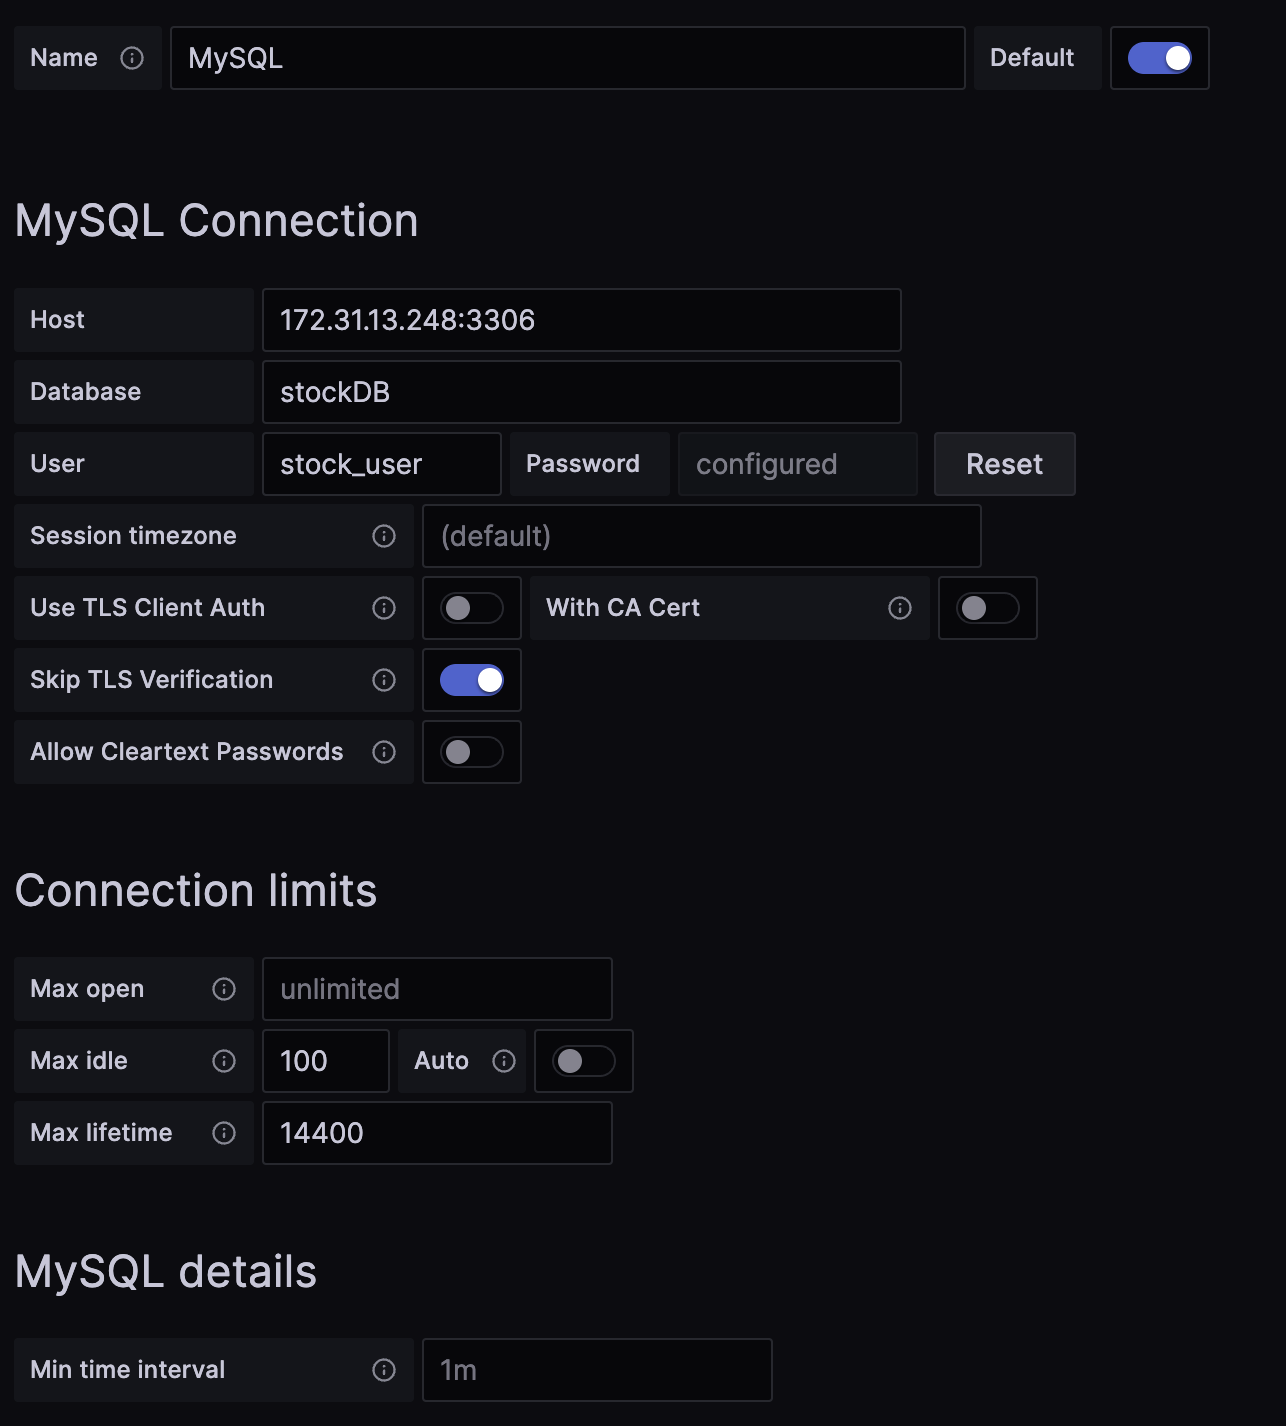1286x1426 pixels.
Task: Click Auto info icon
Action: pos(504,1061)
